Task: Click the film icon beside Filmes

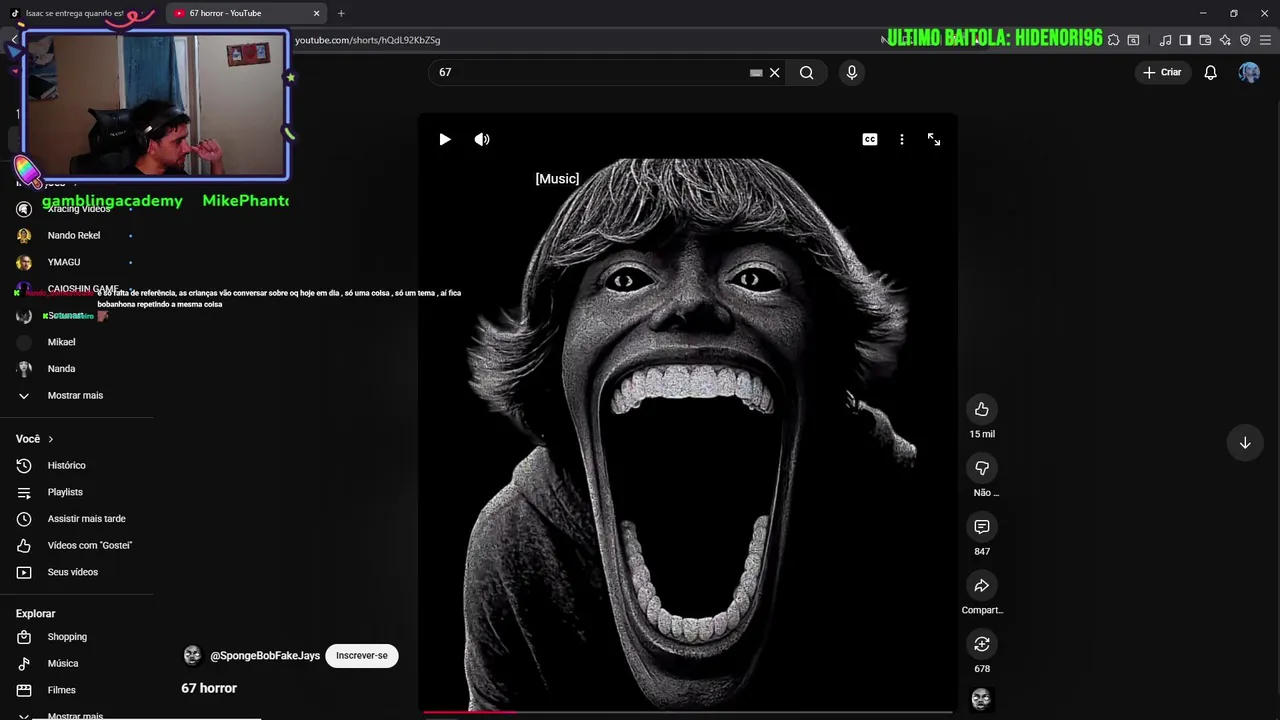Action: point(24,690)
